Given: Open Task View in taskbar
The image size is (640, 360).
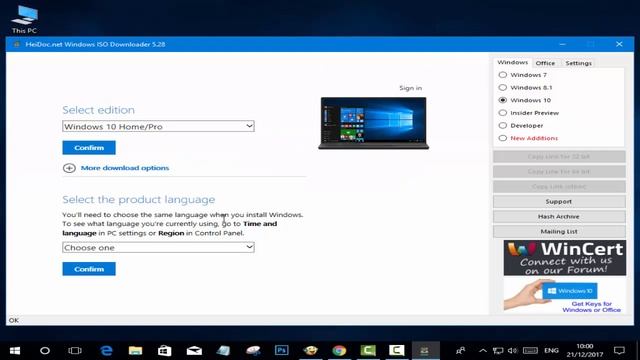Looking at the screenshot, I should tap(75, 351).
